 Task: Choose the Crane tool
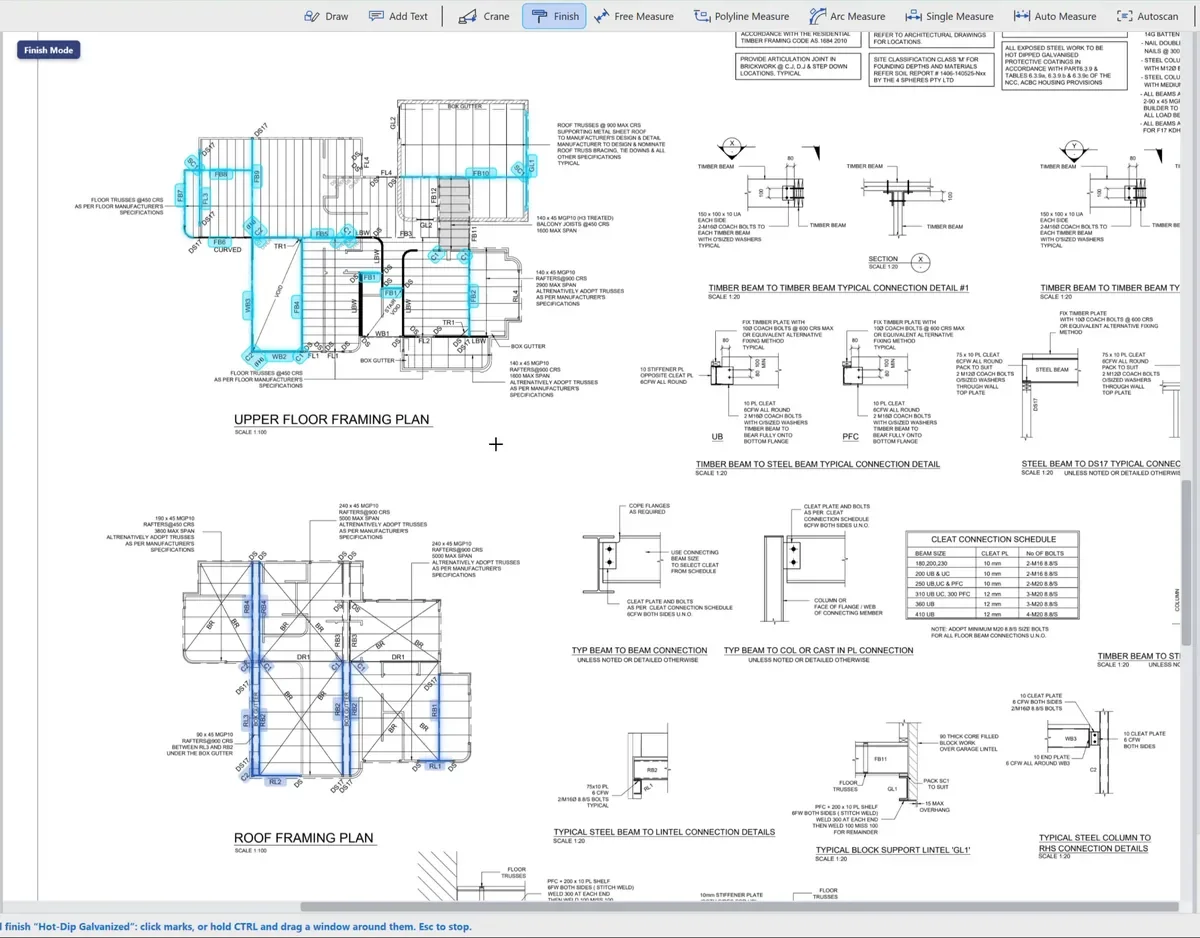click(x=484, y=16)
